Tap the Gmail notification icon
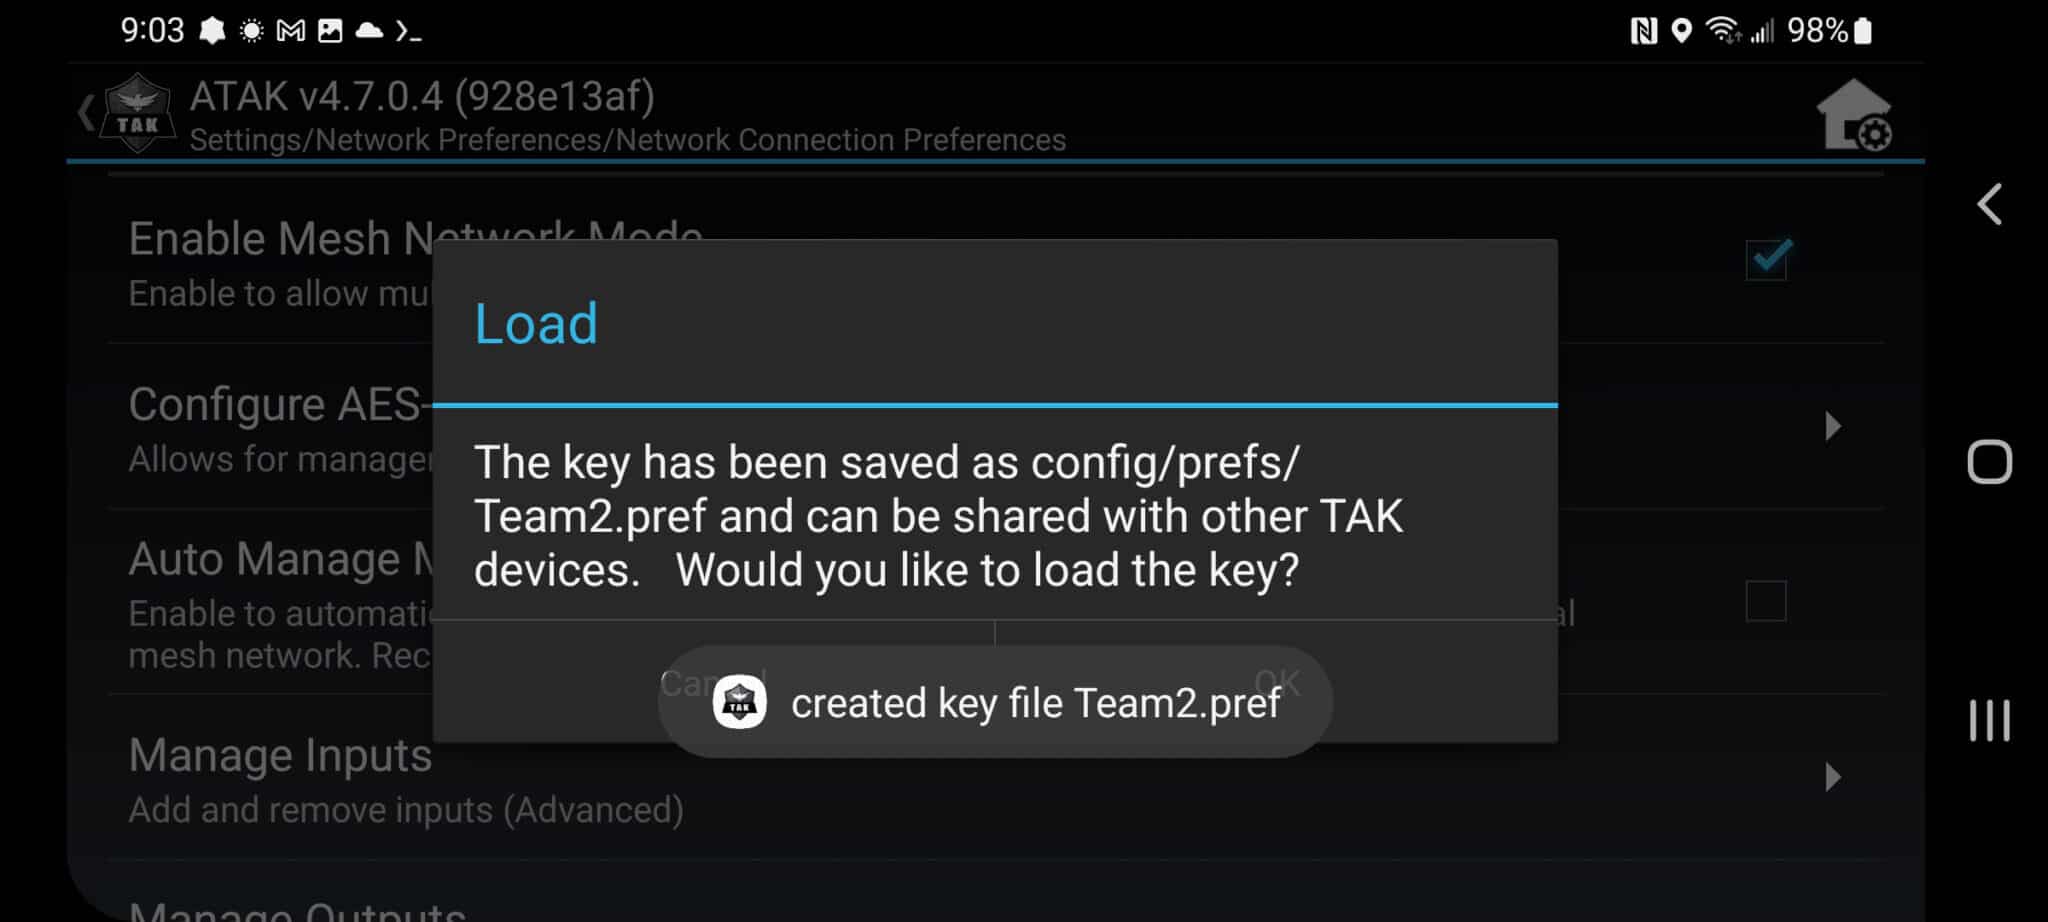 (x=290, y=31)
